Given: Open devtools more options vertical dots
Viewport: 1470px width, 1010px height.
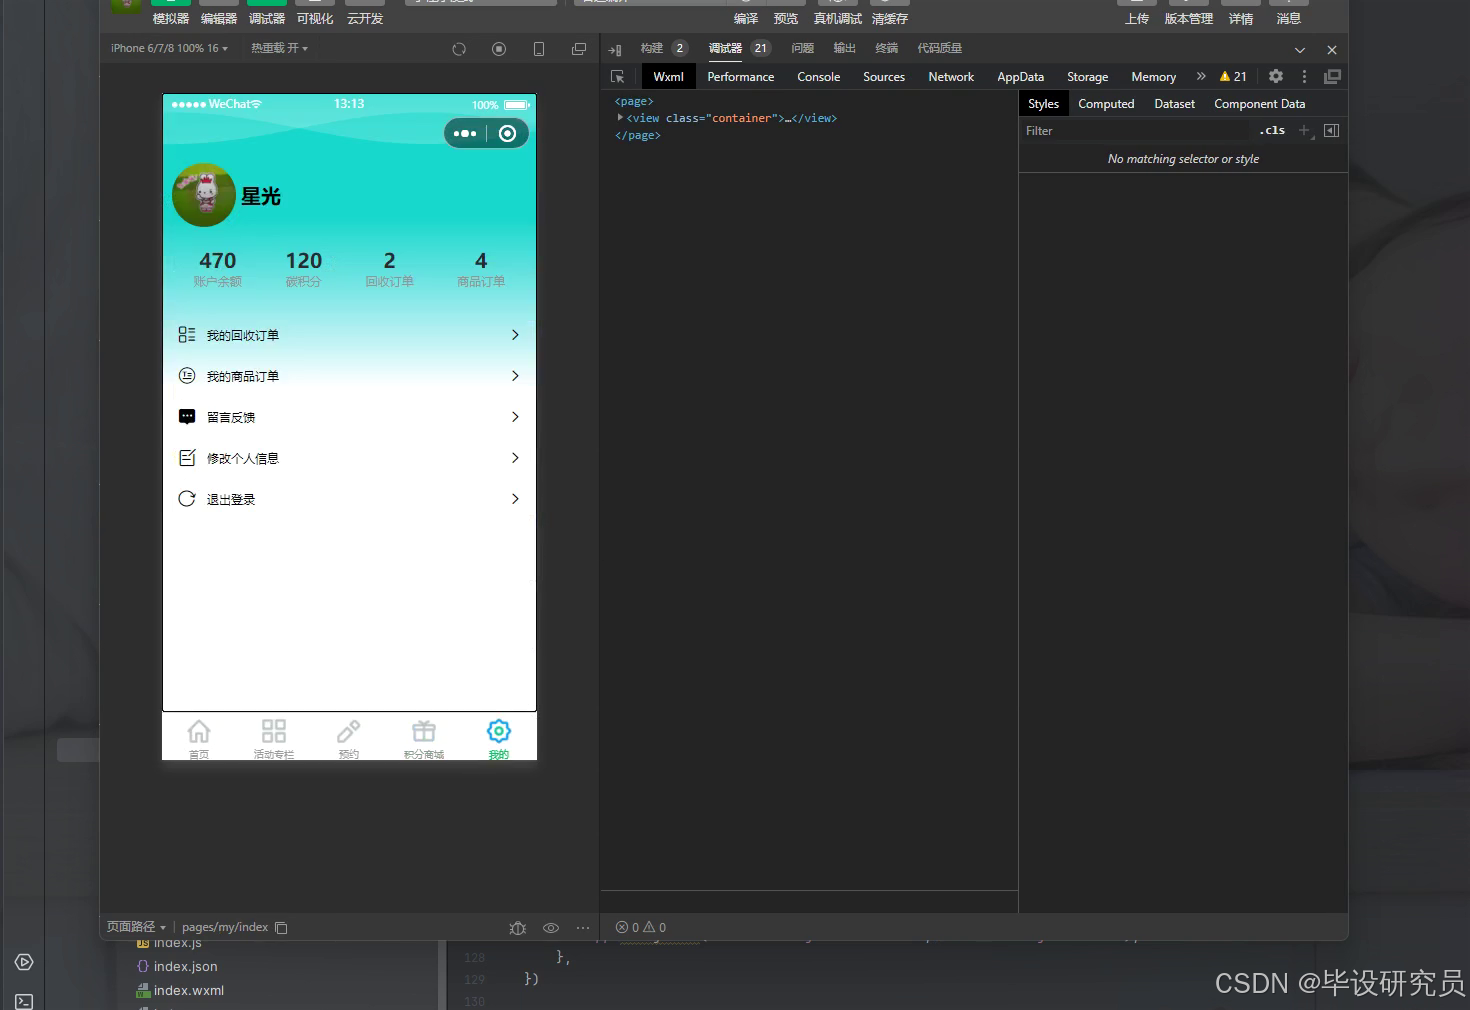Looking at the screenshot, I should 1304,76.
